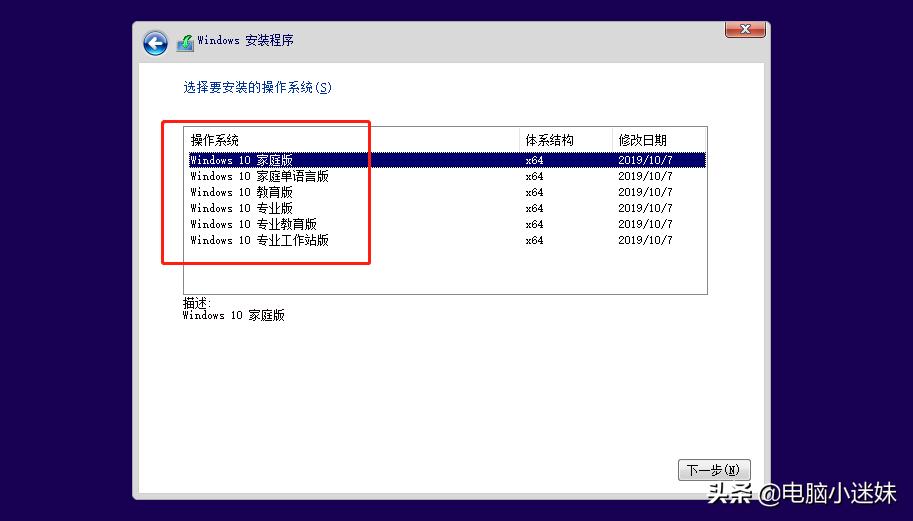Click the description text Windows 10 家庭版
913x521 pixels.
pos(233,316)
